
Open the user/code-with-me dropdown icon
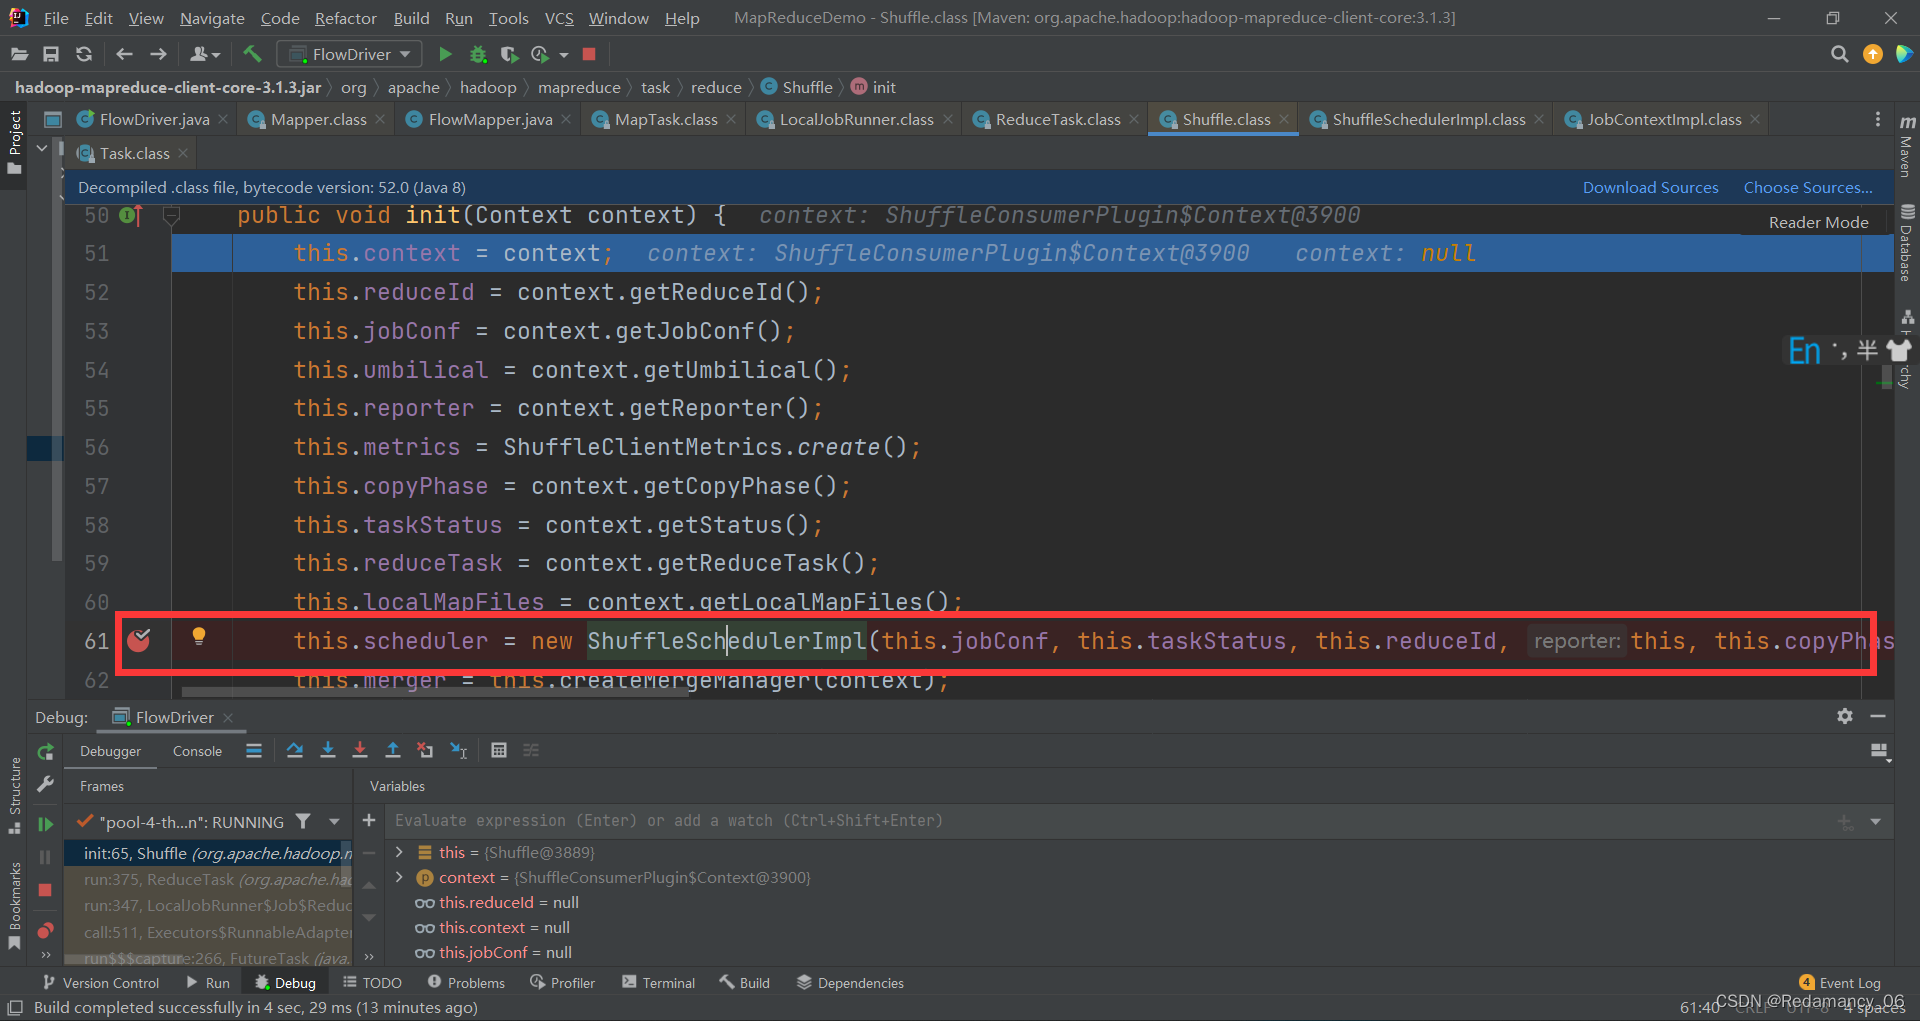click(205, 54)
